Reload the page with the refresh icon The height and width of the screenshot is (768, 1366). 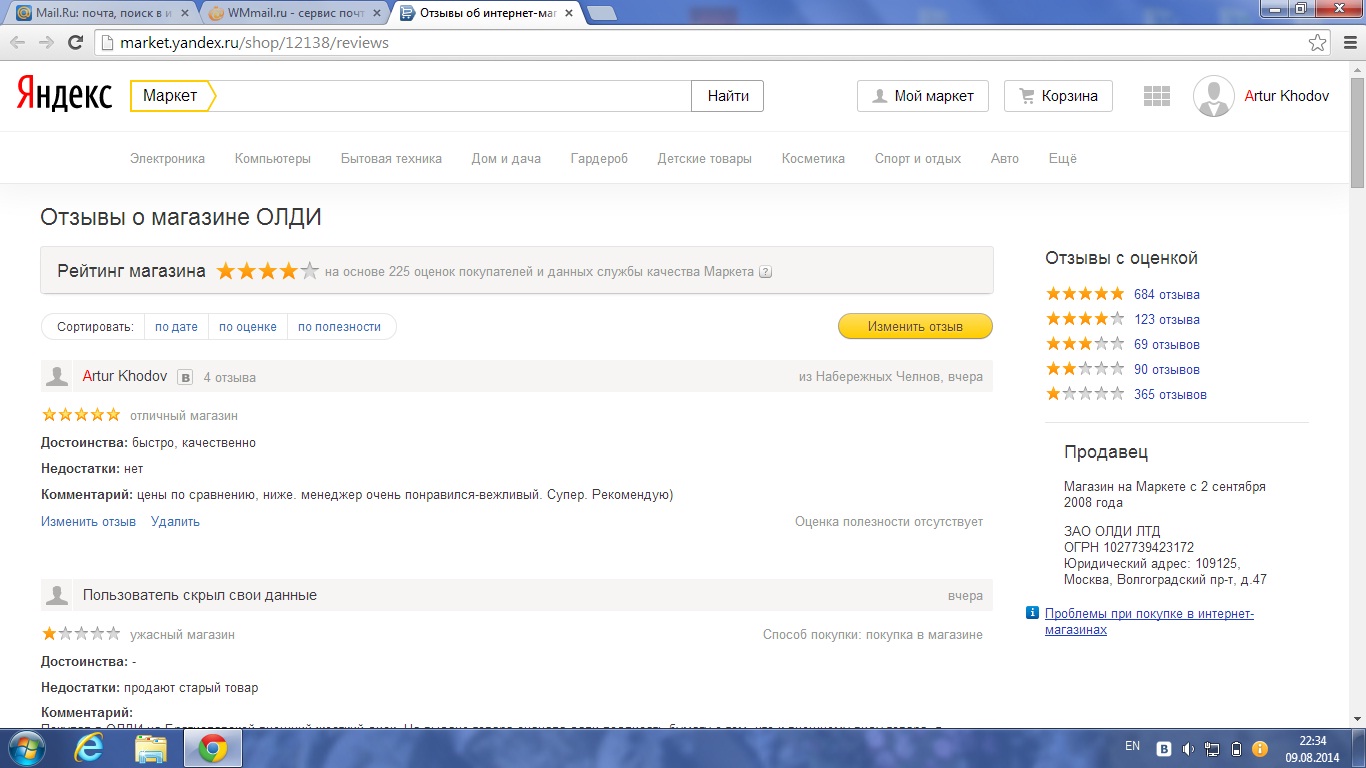[x=75, y=43]
